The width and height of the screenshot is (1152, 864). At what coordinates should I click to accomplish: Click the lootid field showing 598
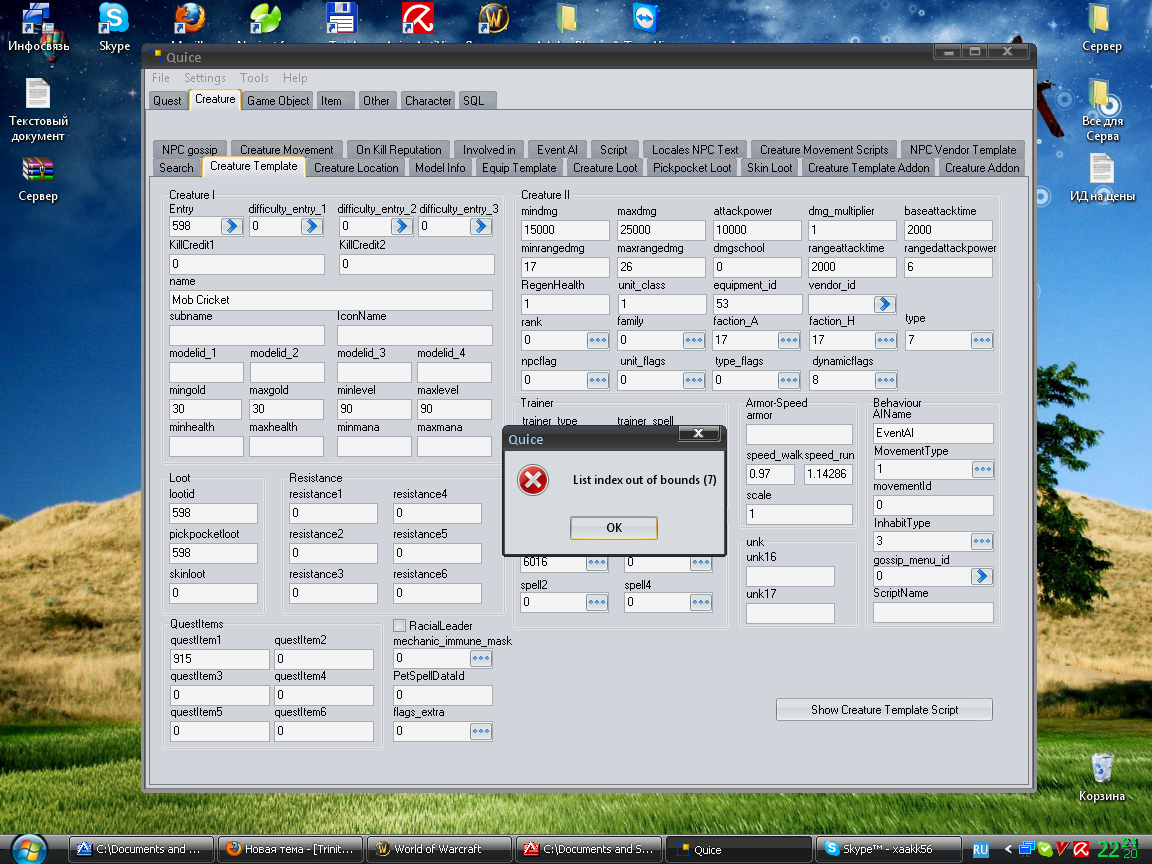tap(213, 513)
